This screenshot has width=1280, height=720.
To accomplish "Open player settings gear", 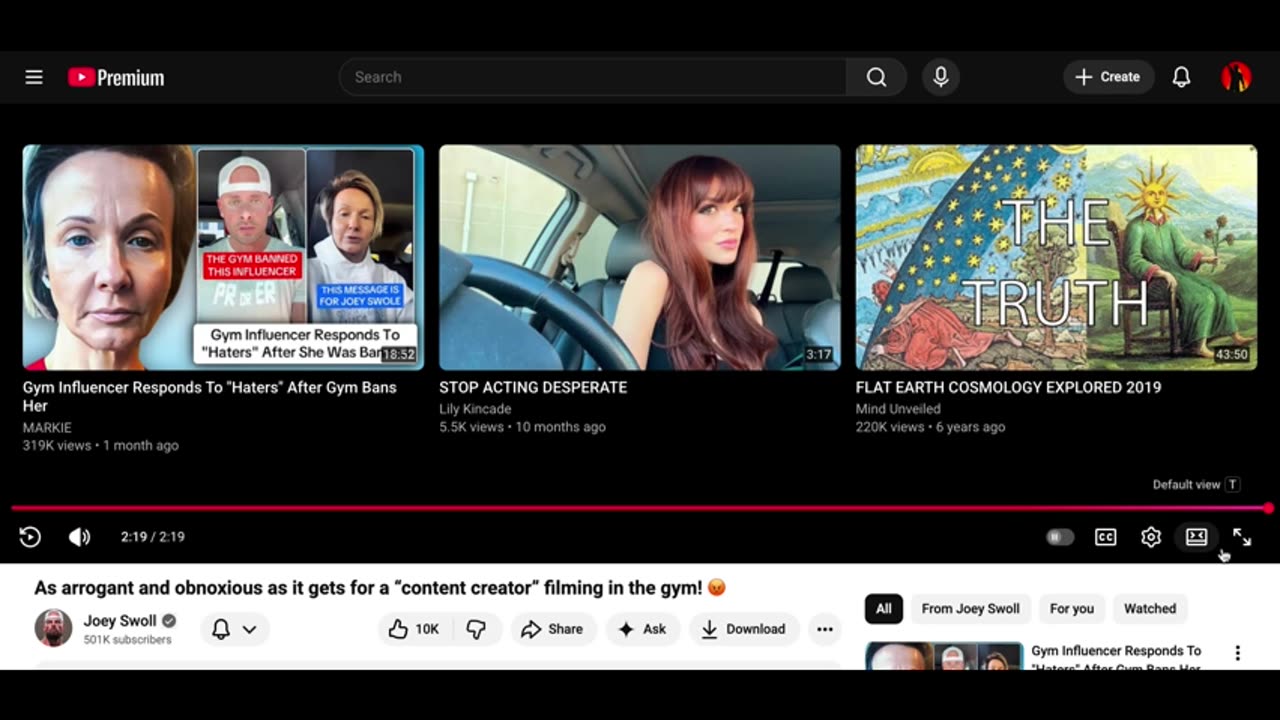I will (x=1151, y=537).
